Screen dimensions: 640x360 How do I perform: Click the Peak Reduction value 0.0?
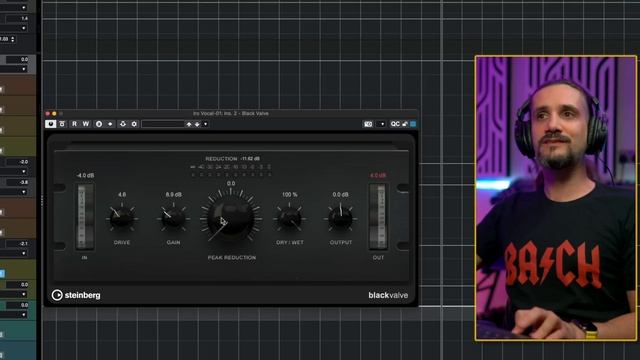pyautogui.click(x=231, y=184)
